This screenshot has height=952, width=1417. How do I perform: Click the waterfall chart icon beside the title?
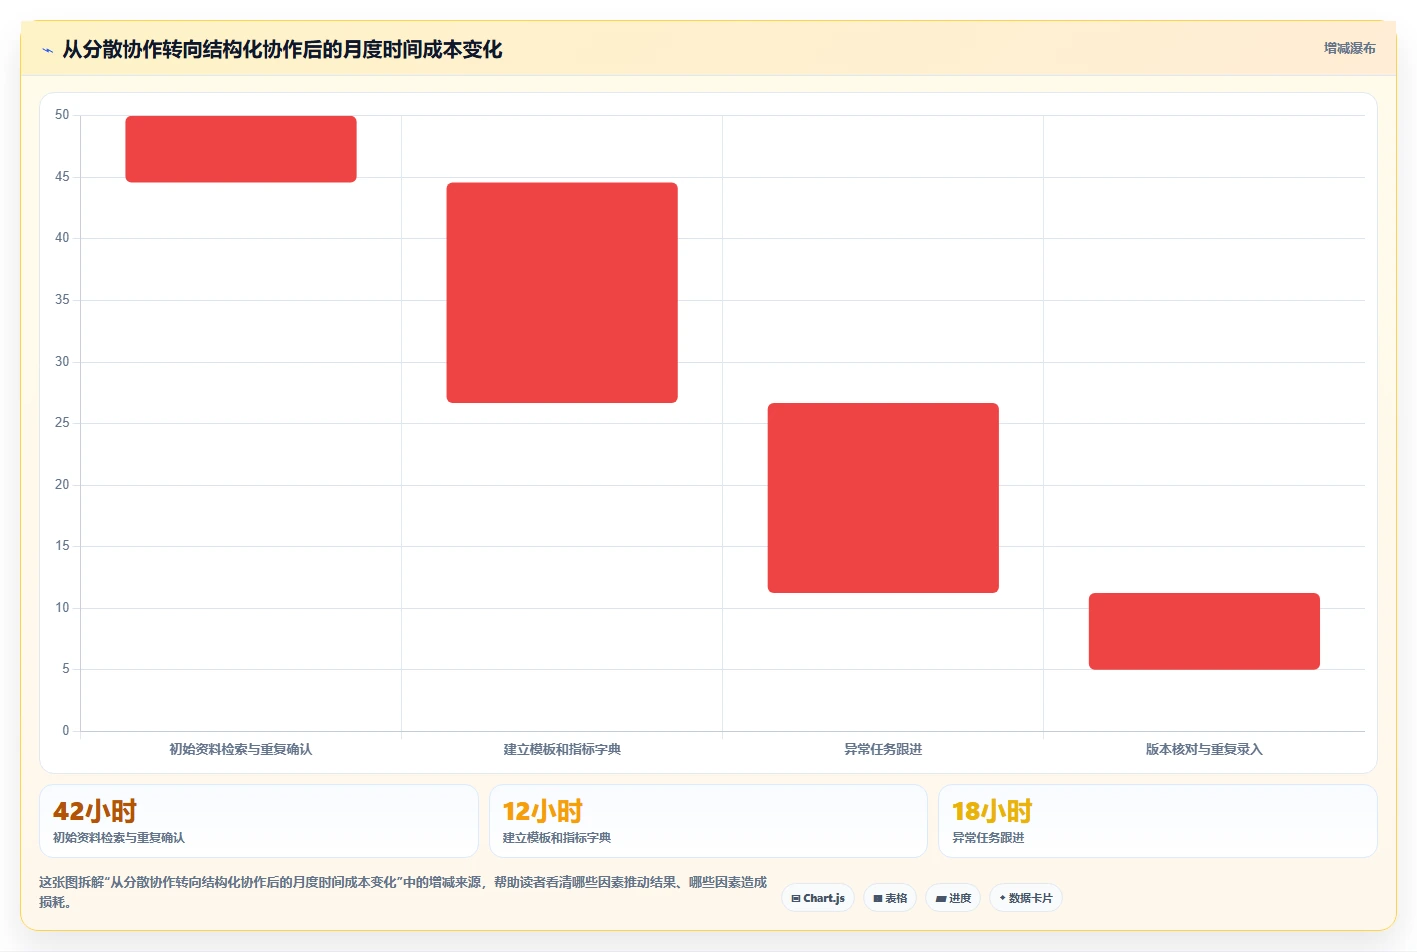coord(47,50)
